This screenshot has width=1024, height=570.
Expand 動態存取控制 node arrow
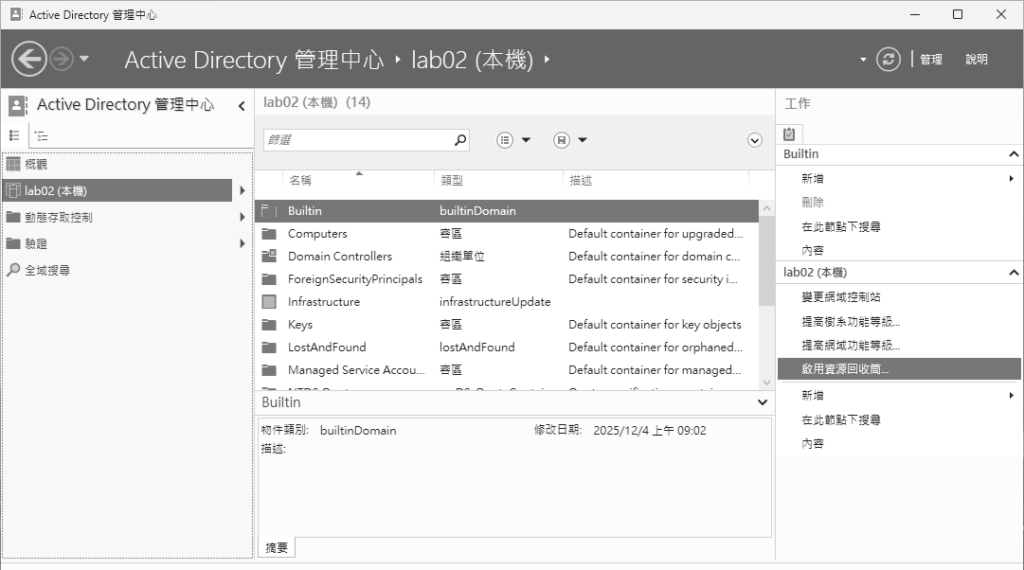(x=242, y=217)
